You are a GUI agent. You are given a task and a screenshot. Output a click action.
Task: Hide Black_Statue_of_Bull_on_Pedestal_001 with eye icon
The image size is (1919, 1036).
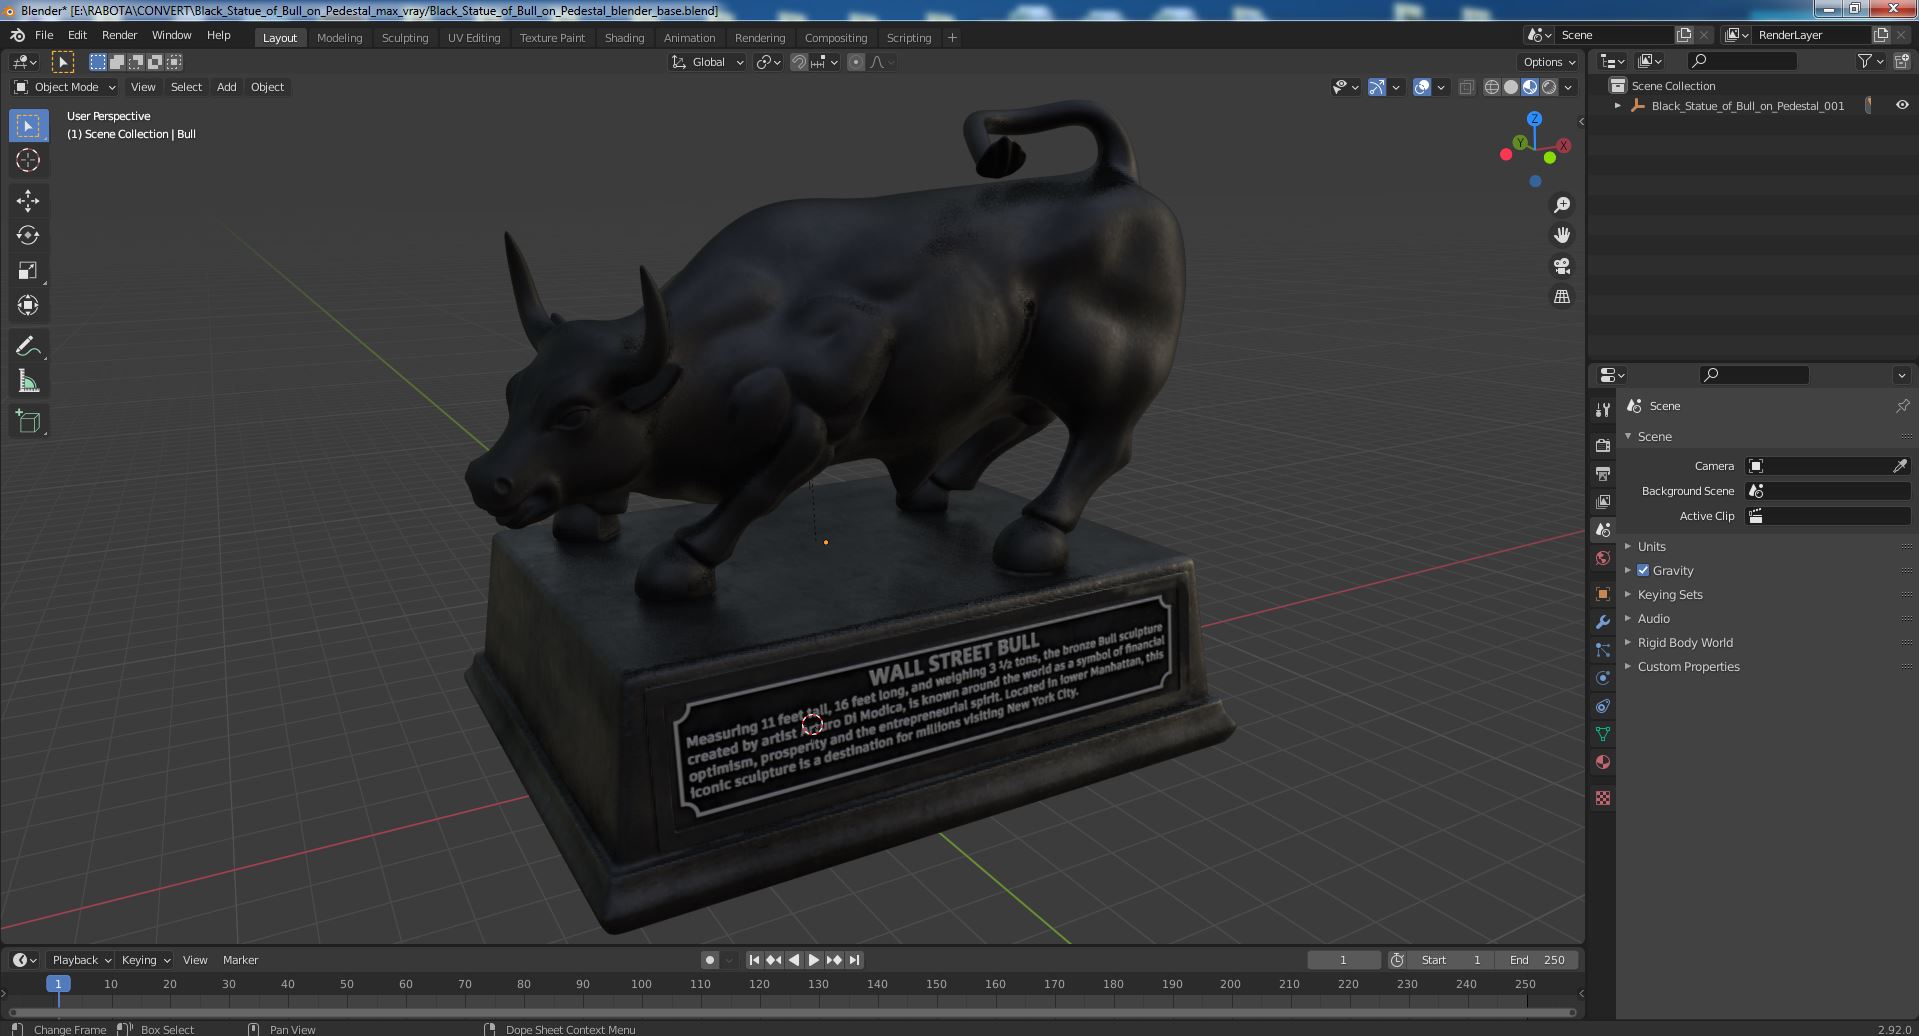point(1902,105)
